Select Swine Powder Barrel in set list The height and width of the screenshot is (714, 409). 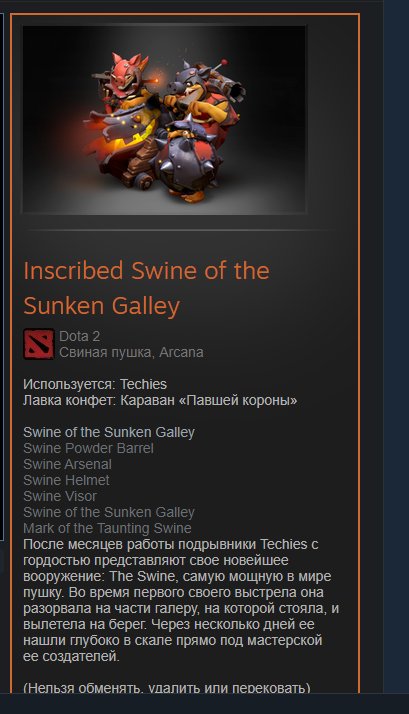pos(88,448)
